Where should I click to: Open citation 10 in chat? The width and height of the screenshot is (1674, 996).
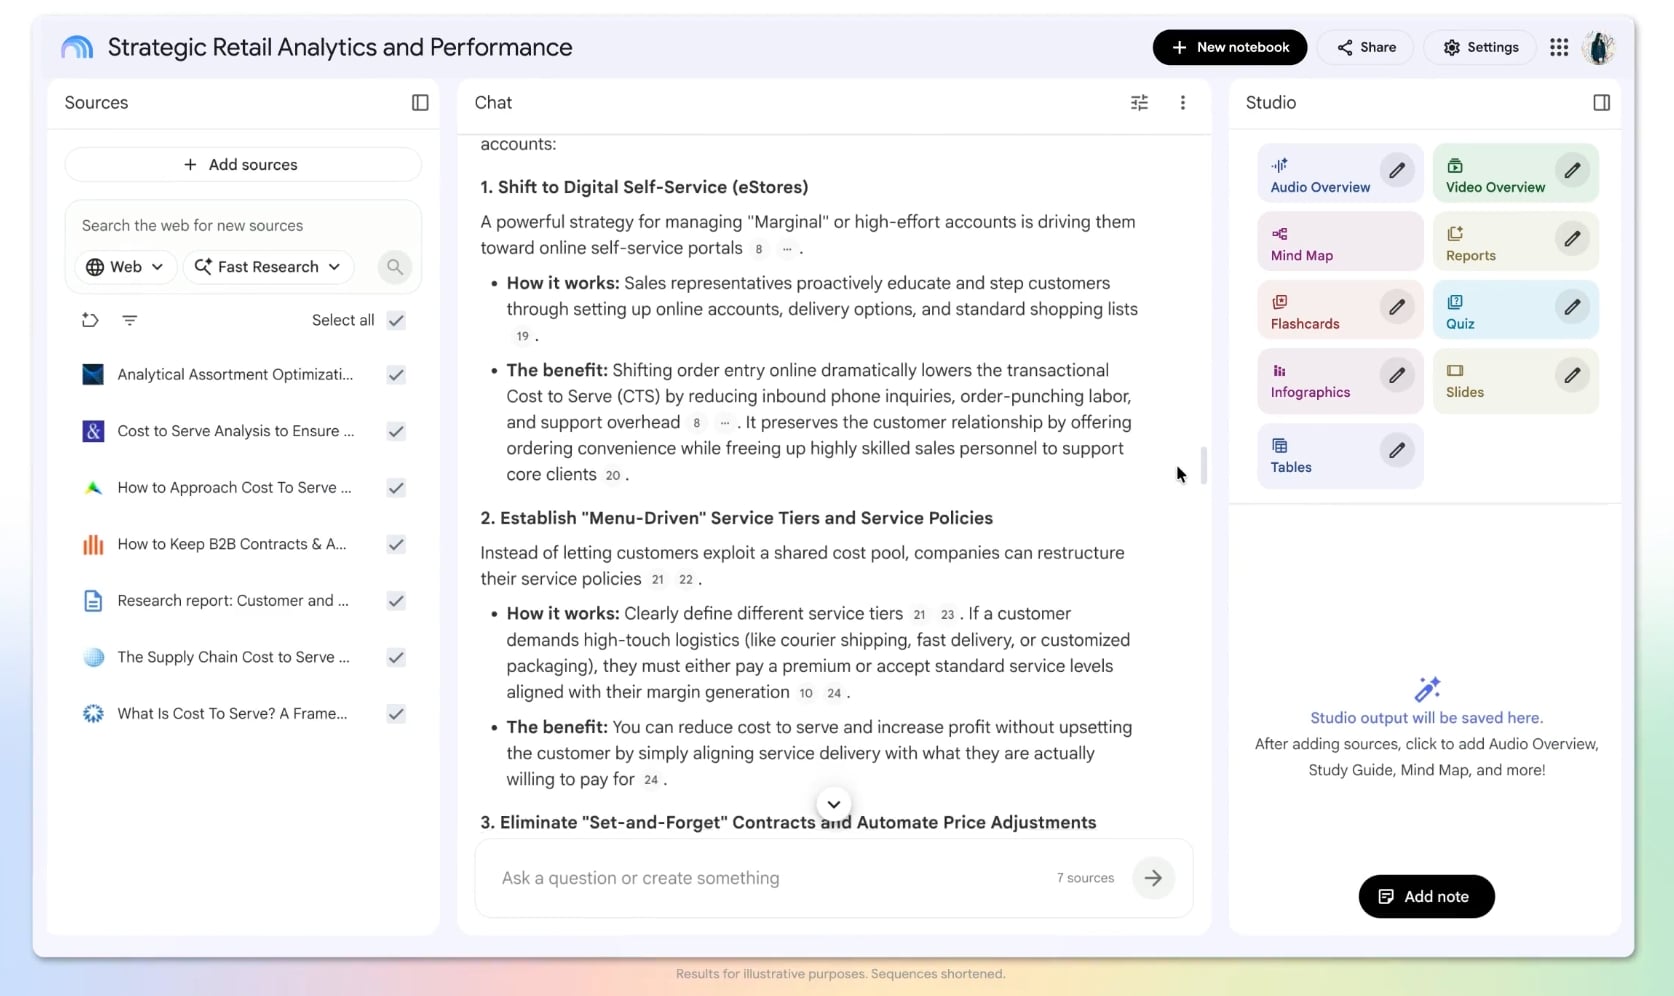(x=806, y=693)
